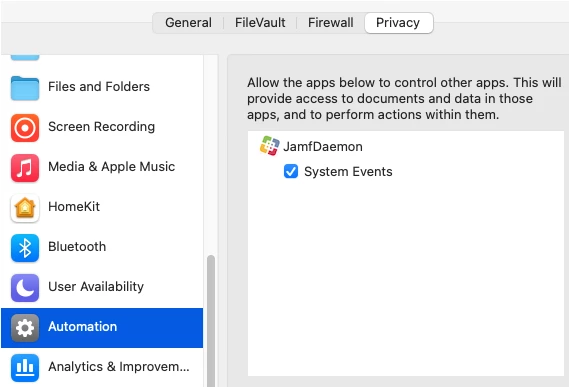Click the JamfDaemon app icon
569x387 pixels.
coord(269,146)
